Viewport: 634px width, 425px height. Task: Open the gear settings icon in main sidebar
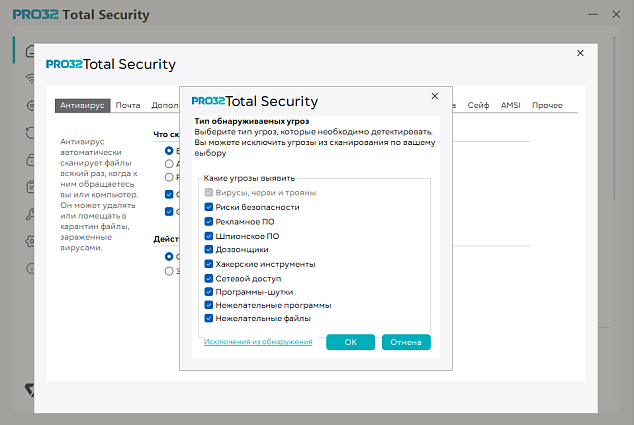tap(30, 241)
